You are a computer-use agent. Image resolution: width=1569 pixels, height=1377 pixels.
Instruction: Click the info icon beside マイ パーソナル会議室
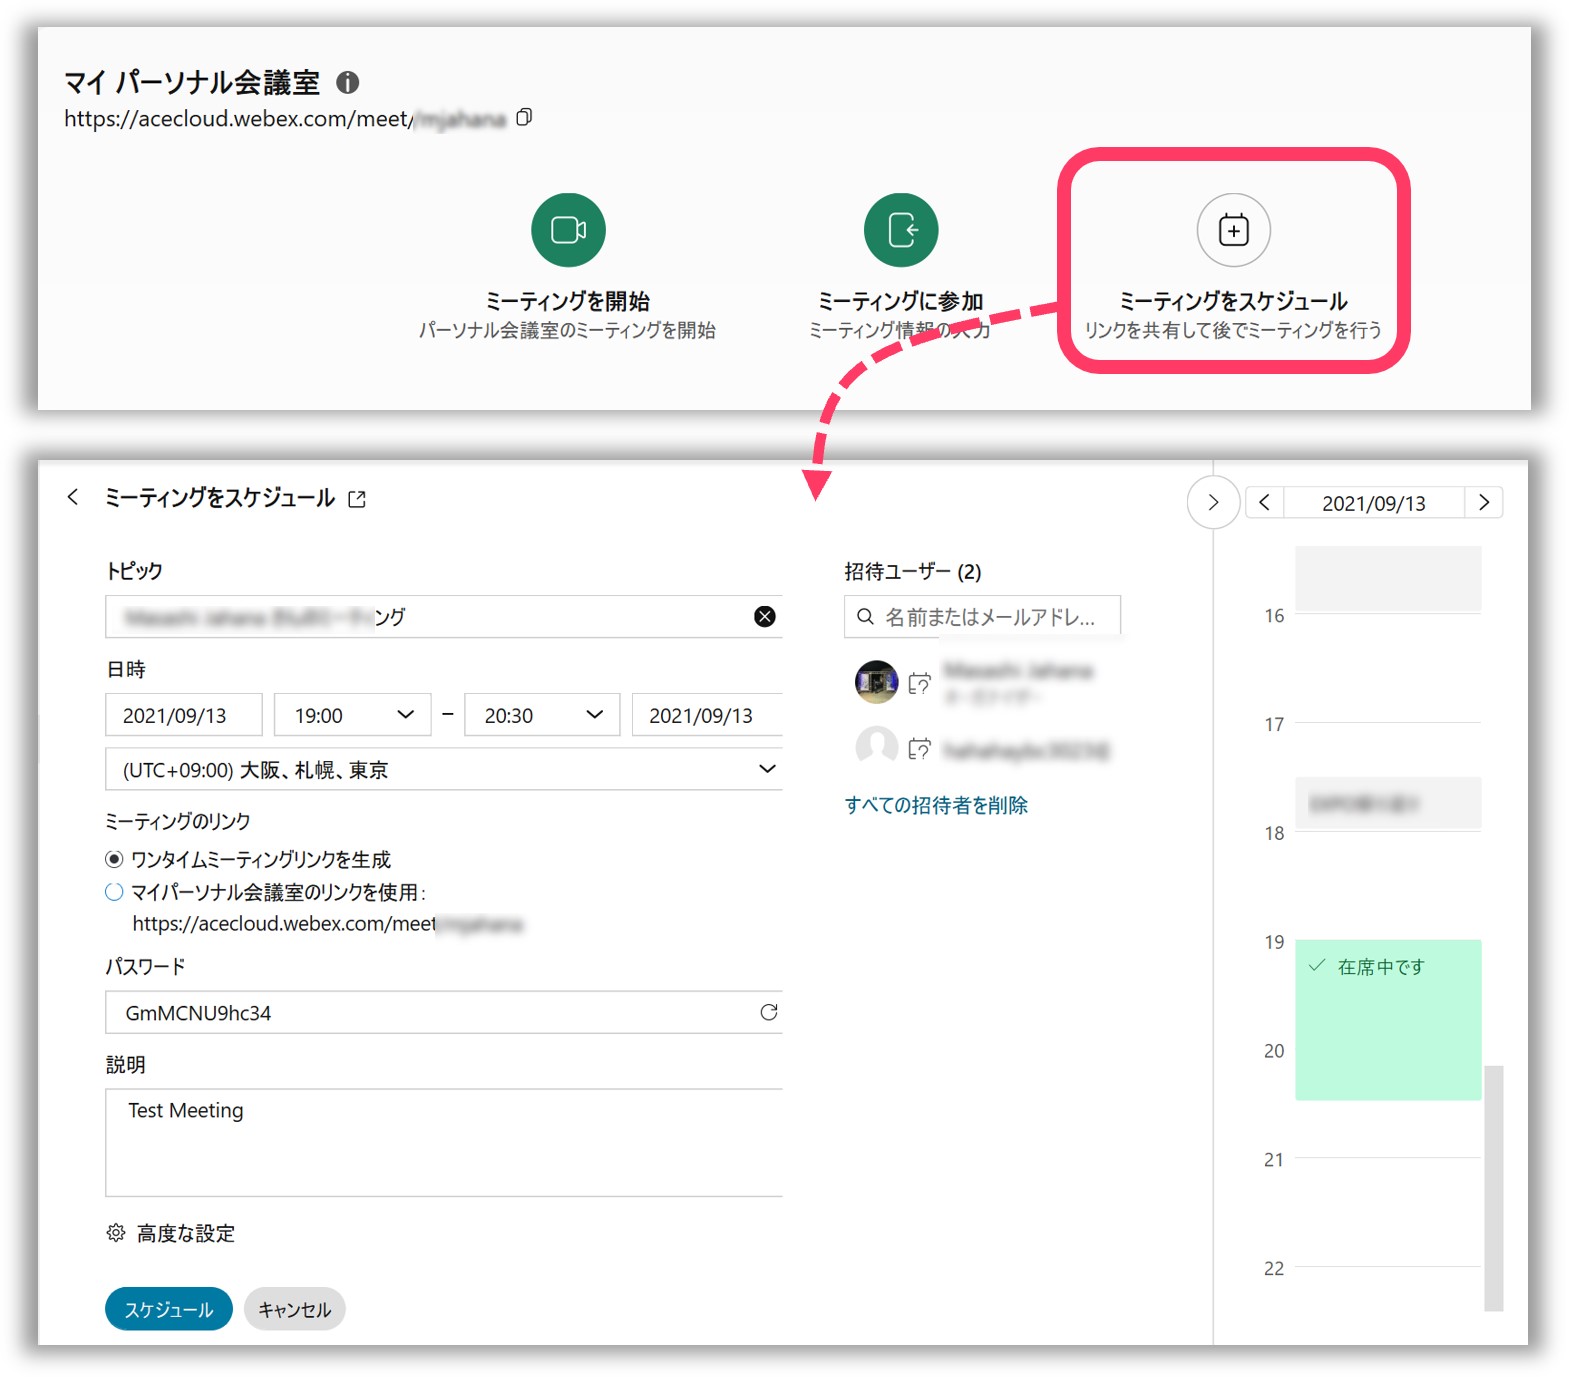pyautogui.click(x=347, y=83)
